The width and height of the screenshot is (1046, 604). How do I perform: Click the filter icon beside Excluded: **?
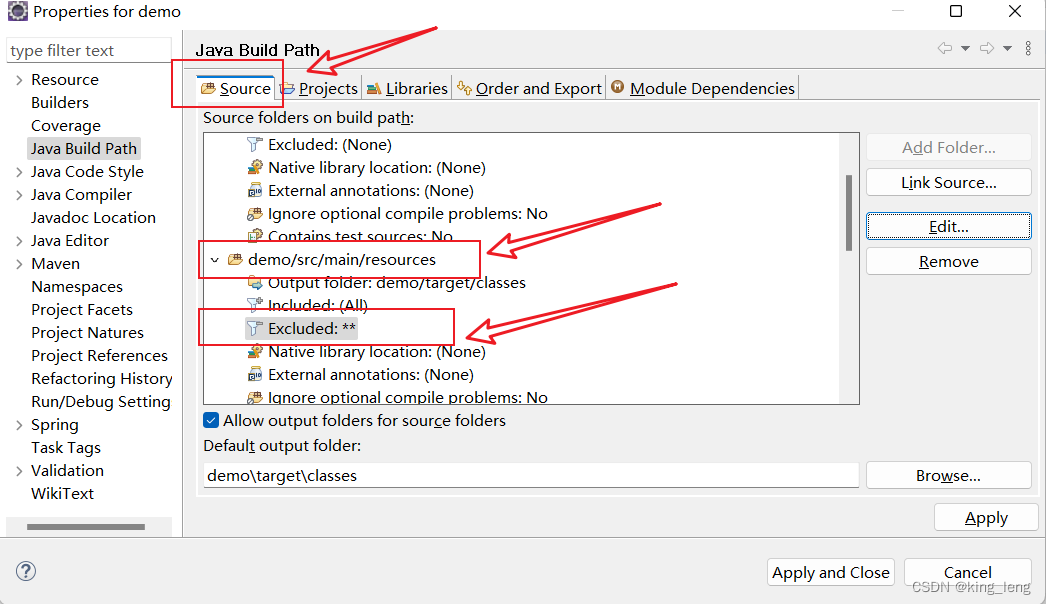254,327
